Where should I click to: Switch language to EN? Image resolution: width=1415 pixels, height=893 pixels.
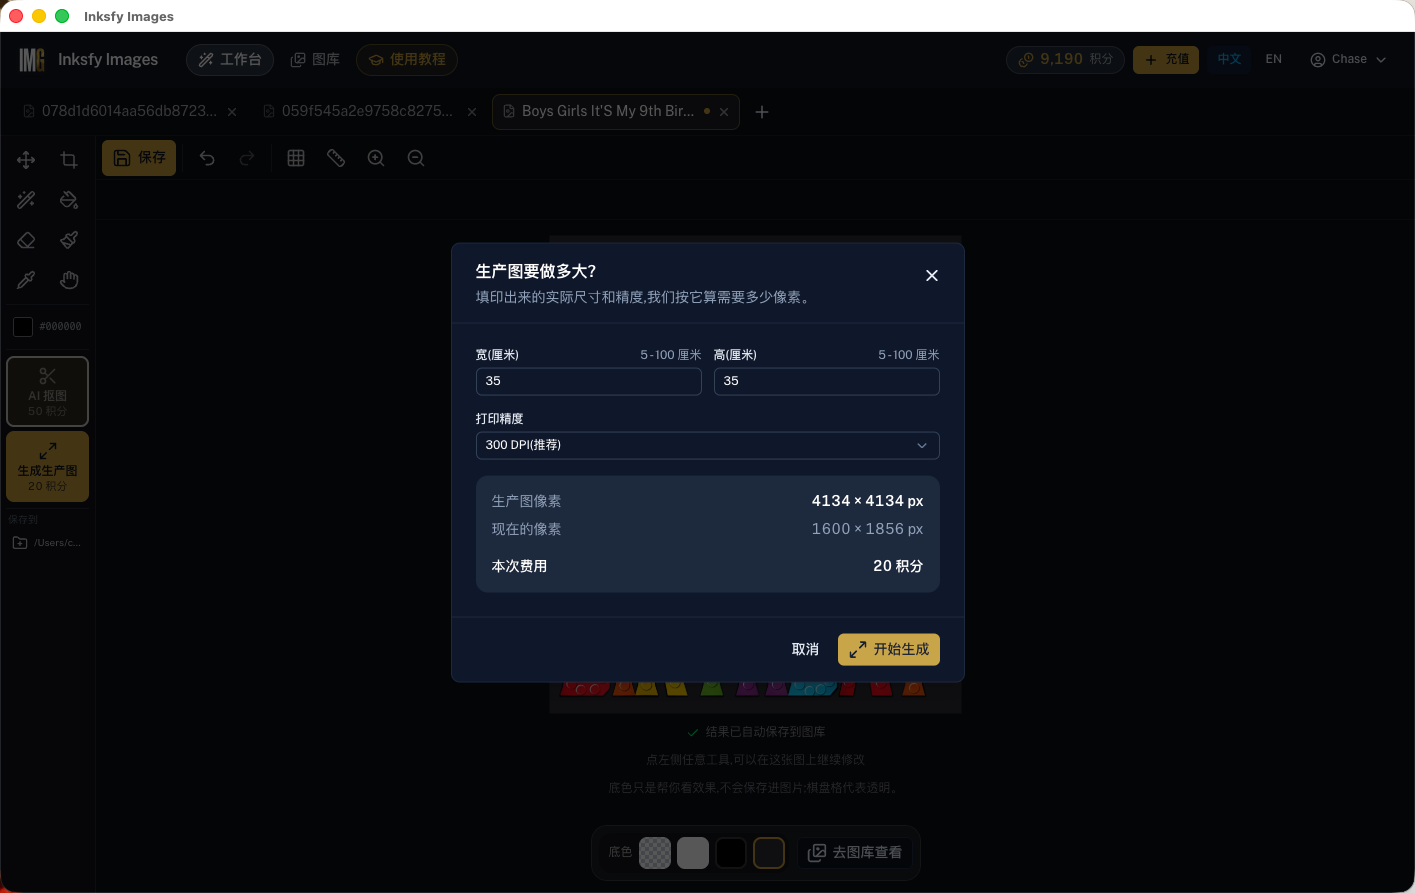pos(1273,59)
